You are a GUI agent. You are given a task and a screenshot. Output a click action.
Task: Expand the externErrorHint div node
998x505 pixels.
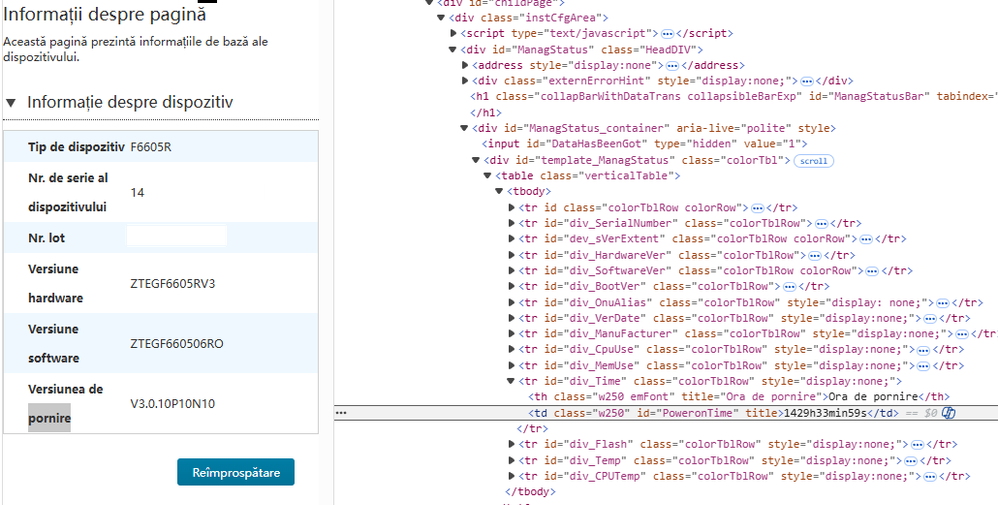coord(465,81)
